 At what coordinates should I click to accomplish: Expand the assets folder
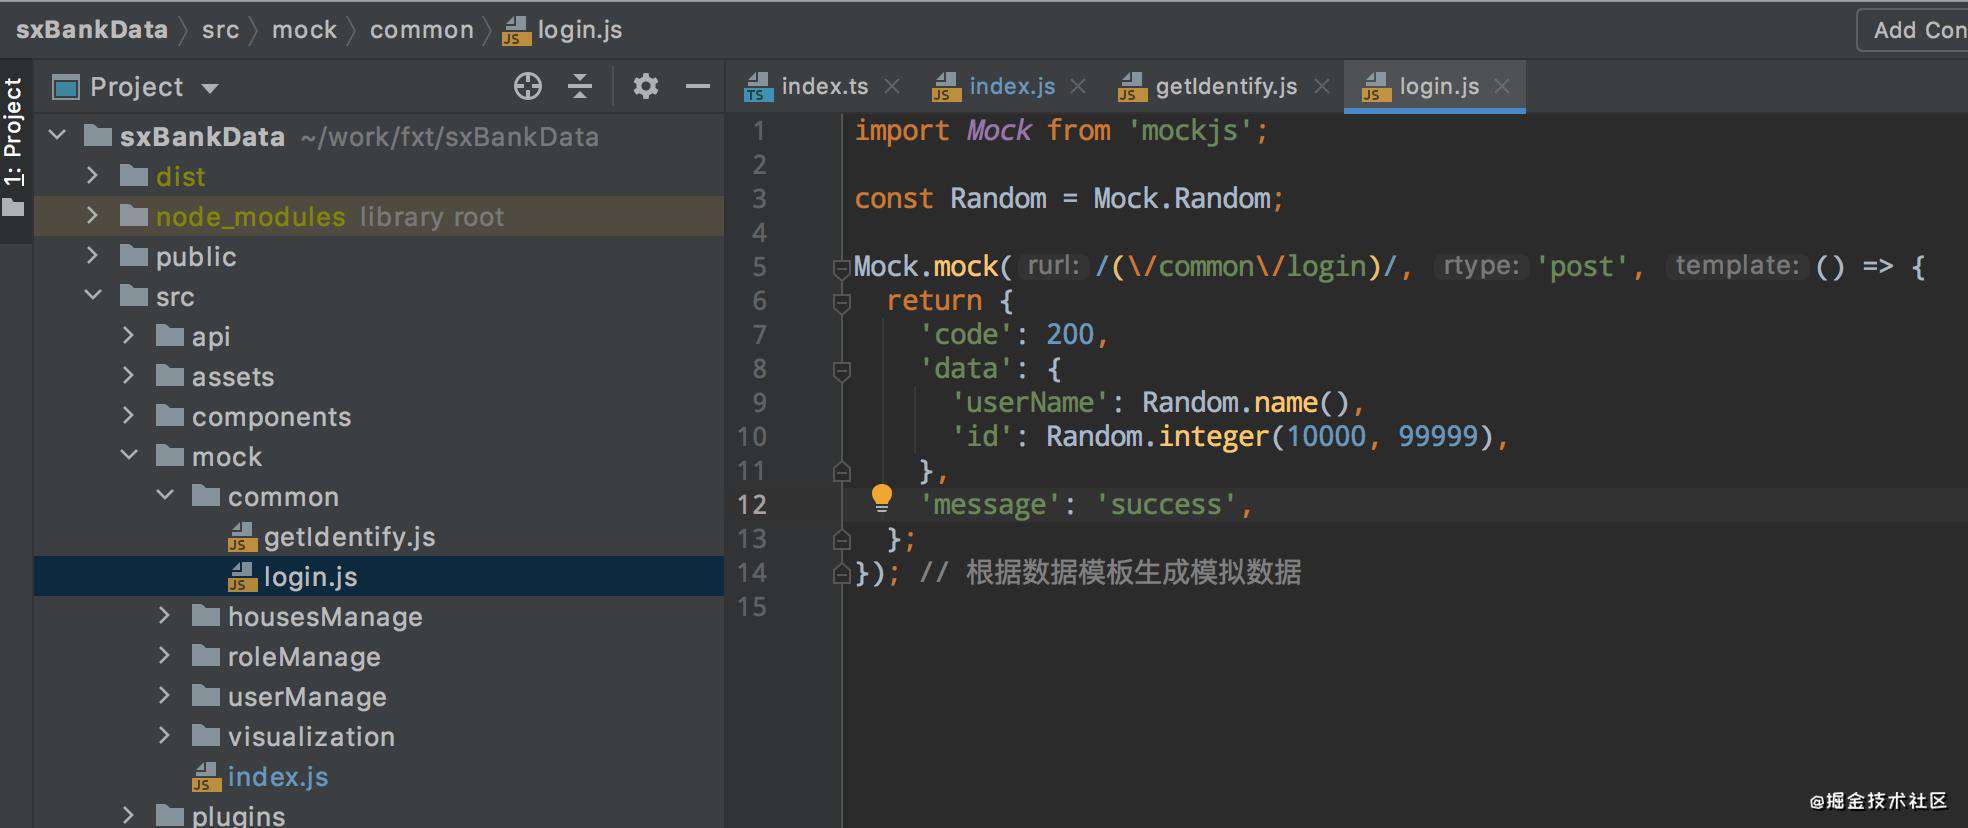128,376
